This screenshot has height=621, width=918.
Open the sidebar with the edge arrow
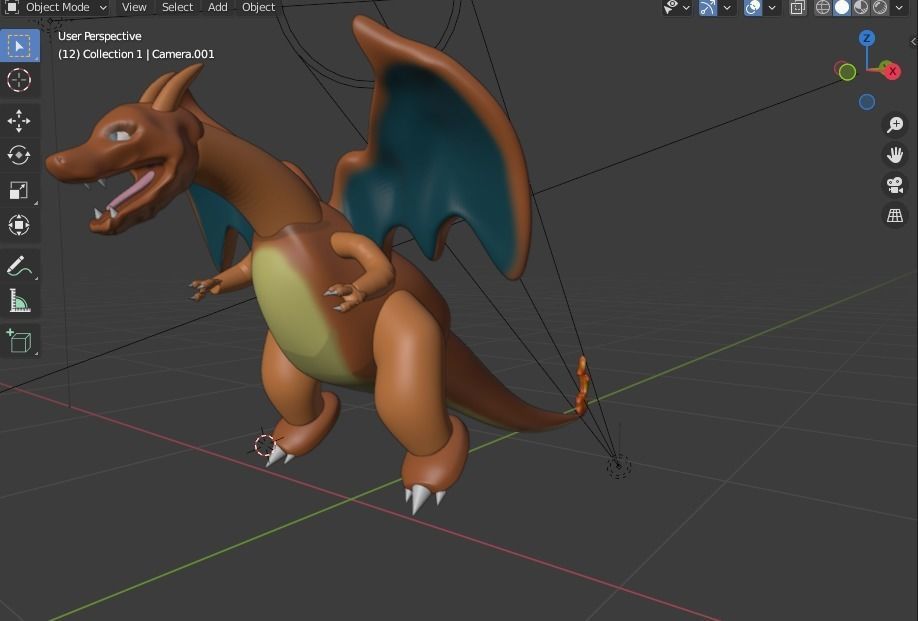coord(913,42)
